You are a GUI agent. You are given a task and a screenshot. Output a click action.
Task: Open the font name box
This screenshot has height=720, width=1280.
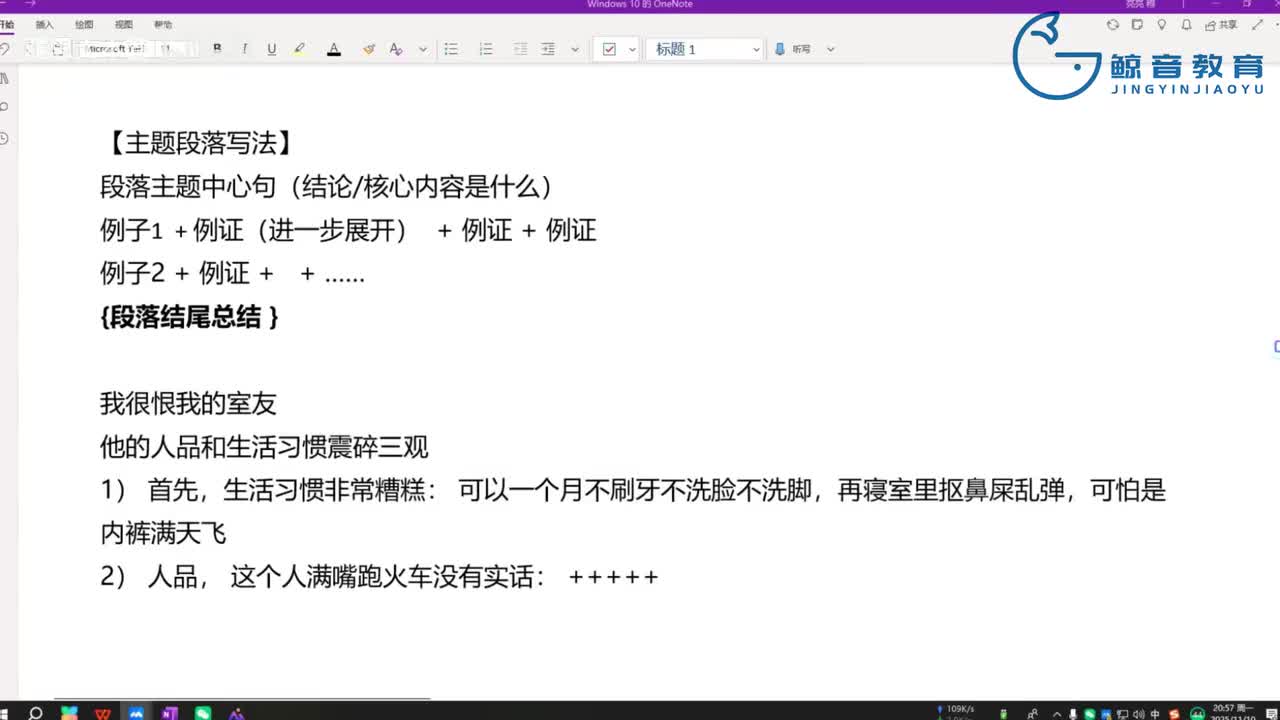coord(116,48)
